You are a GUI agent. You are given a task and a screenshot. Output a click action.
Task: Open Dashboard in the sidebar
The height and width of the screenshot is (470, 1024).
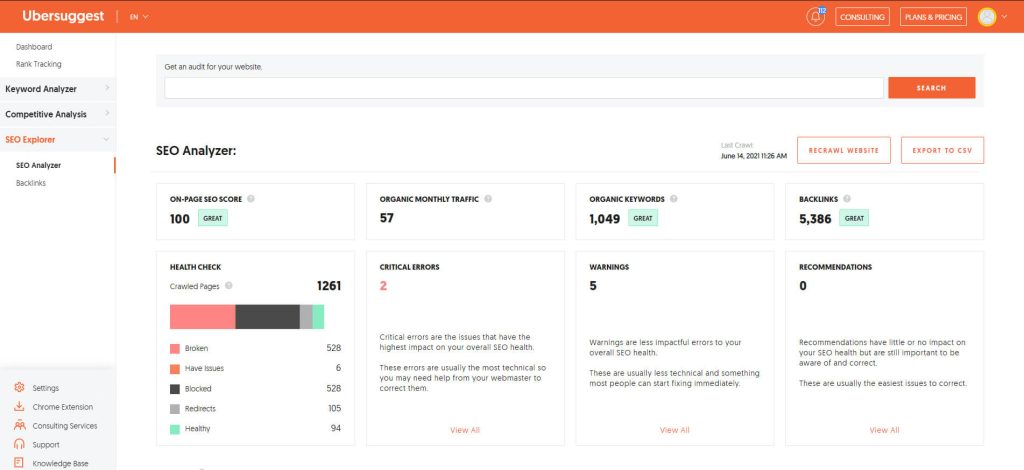coord(34,47)
